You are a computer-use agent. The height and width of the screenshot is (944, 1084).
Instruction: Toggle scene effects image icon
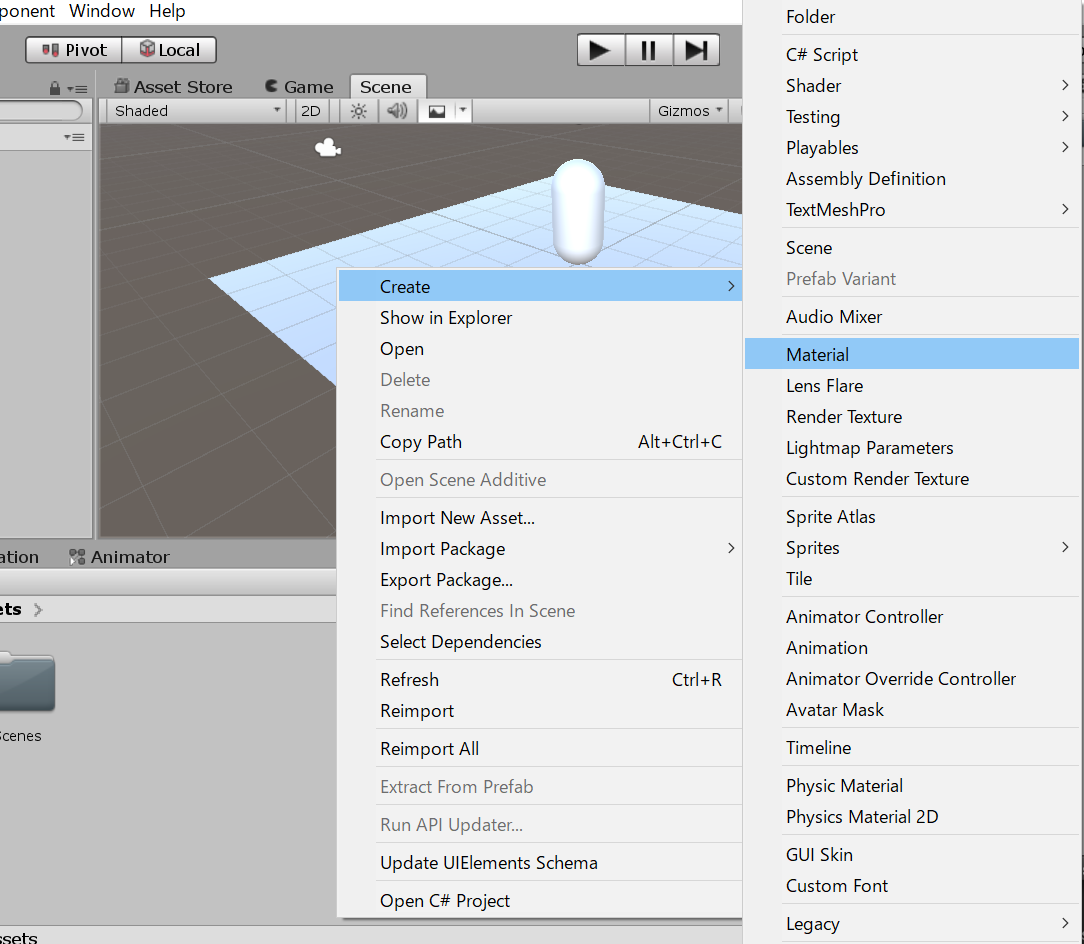coord(437,111)
